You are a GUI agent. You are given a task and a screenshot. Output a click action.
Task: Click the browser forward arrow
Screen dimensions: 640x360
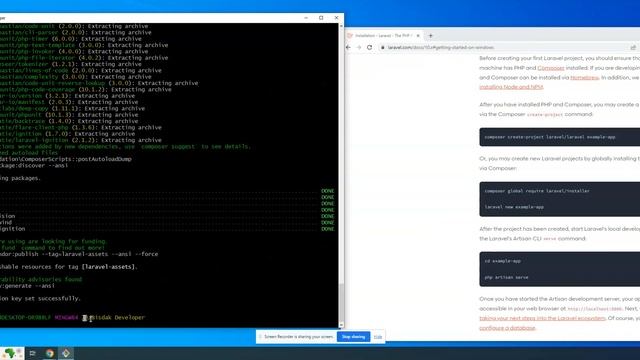point(359,47)
